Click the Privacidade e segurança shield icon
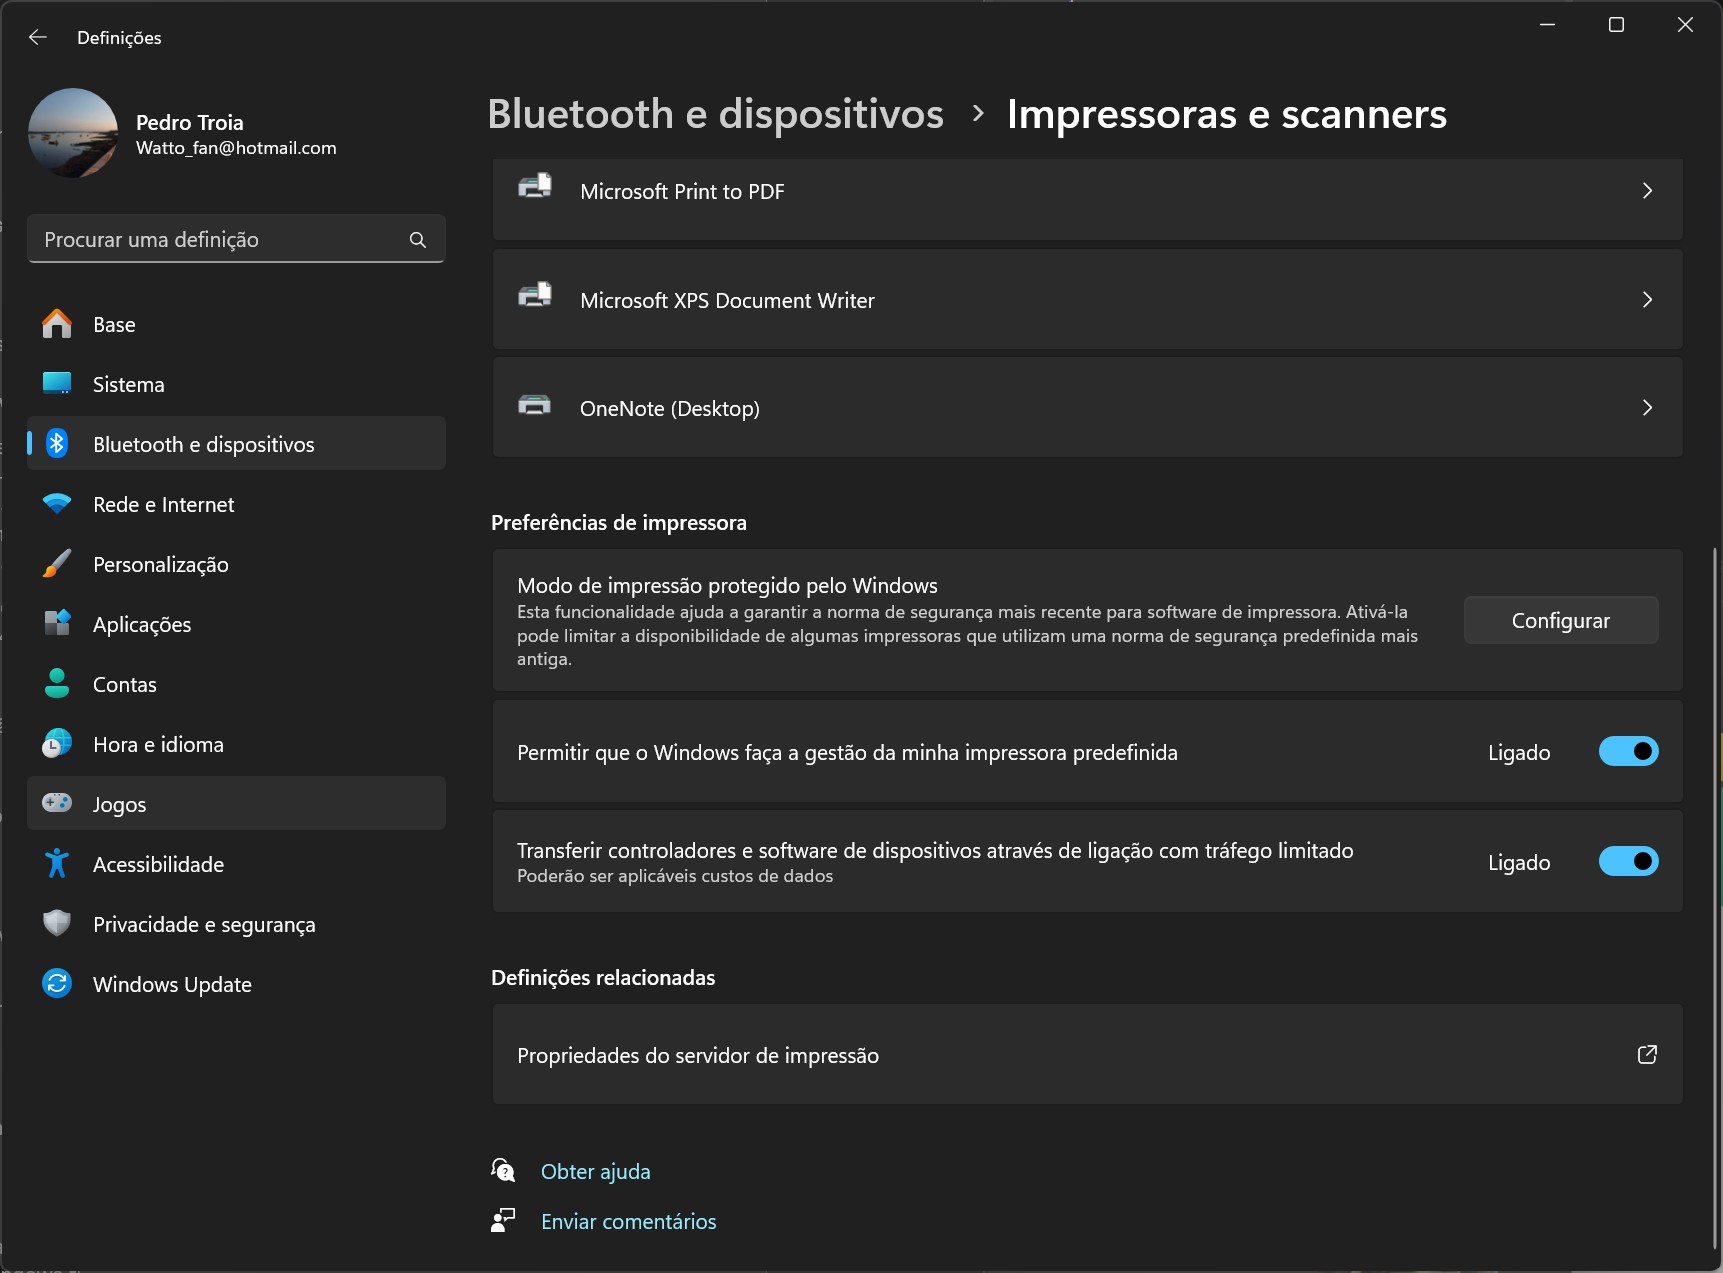This screenshot has height=1273, width=1723. tap(57, 923)
